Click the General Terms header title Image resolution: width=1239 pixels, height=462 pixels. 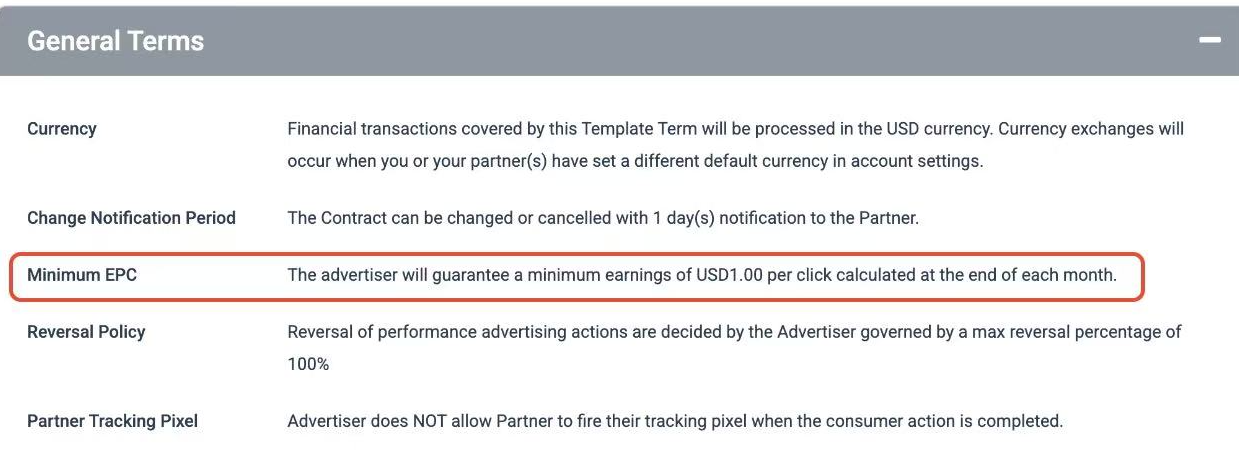pos(115,41)
